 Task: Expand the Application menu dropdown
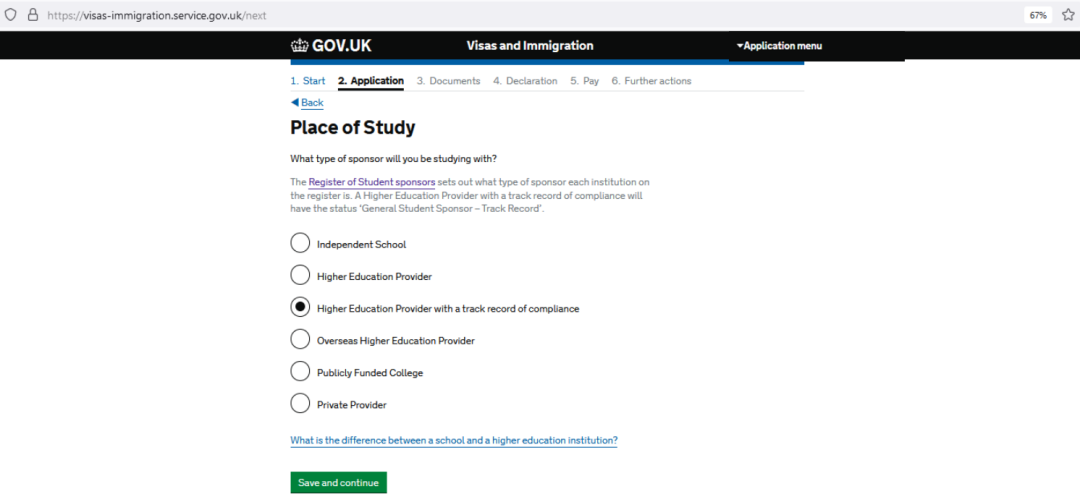pos(779,46)
